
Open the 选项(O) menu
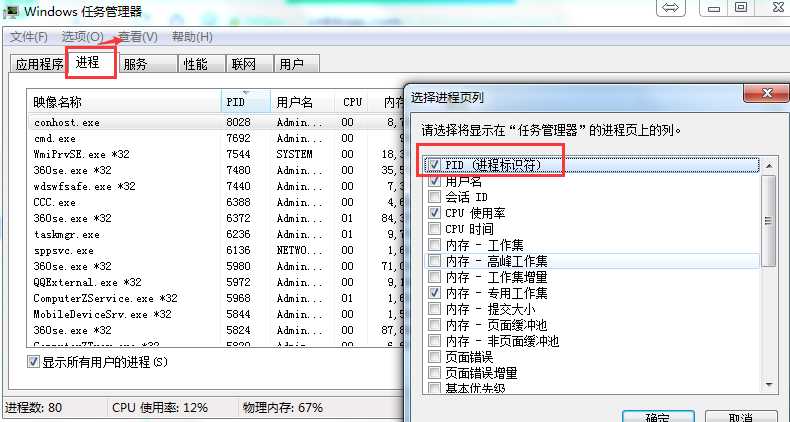83,37
